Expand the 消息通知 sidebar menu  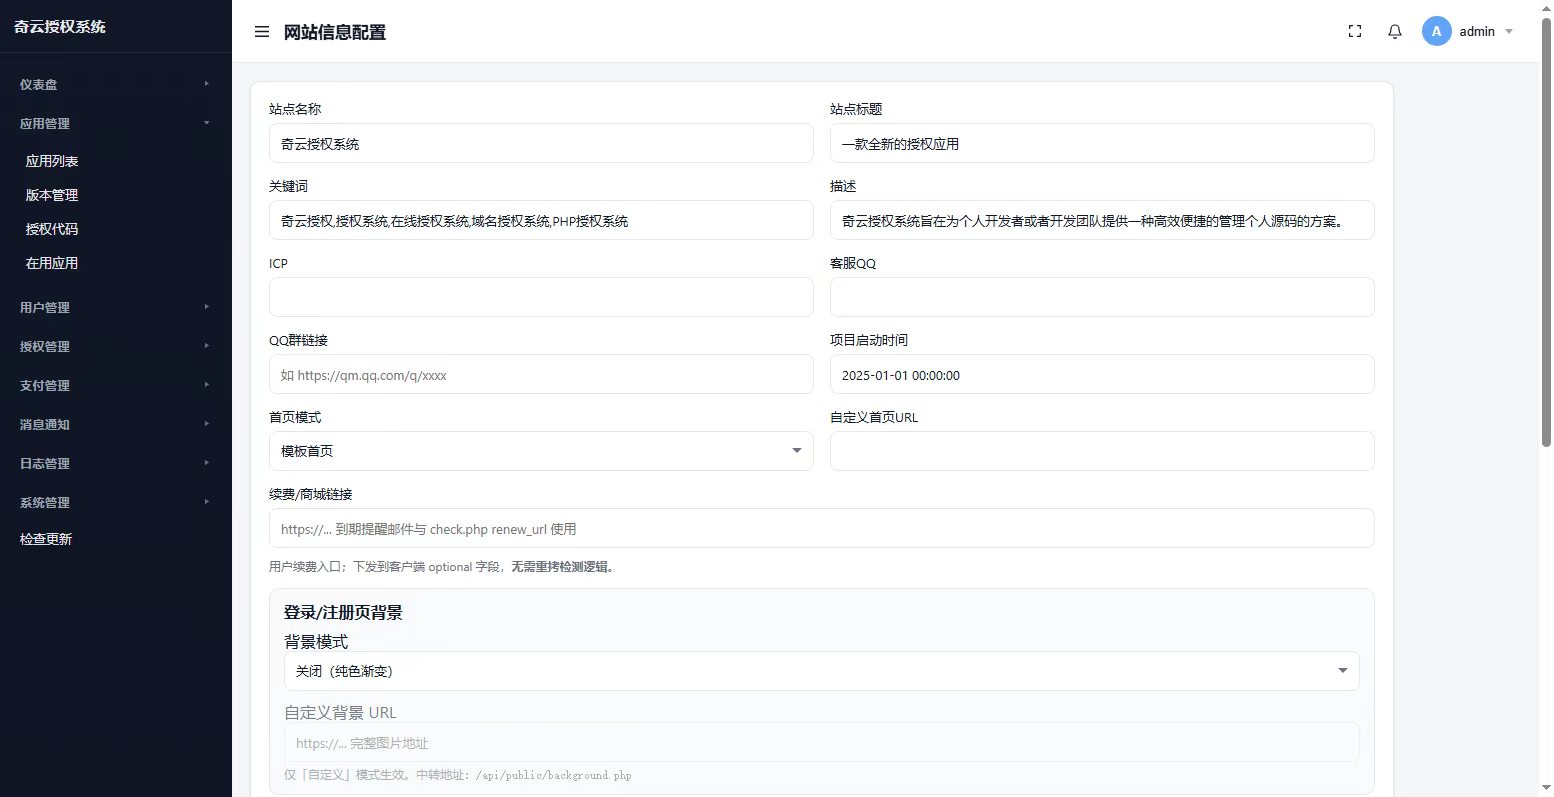(x=116, y=425)
